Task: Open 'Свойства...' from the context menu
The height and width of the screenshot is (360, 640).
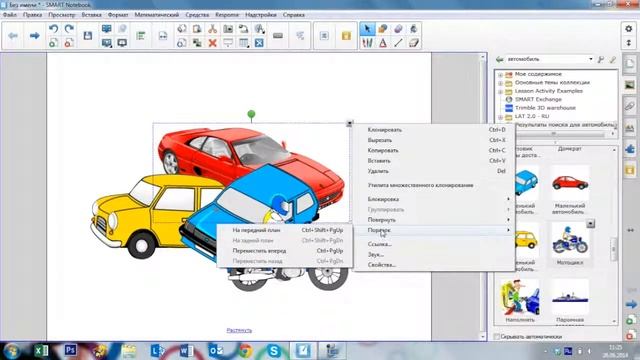Action: pos(434,265)
